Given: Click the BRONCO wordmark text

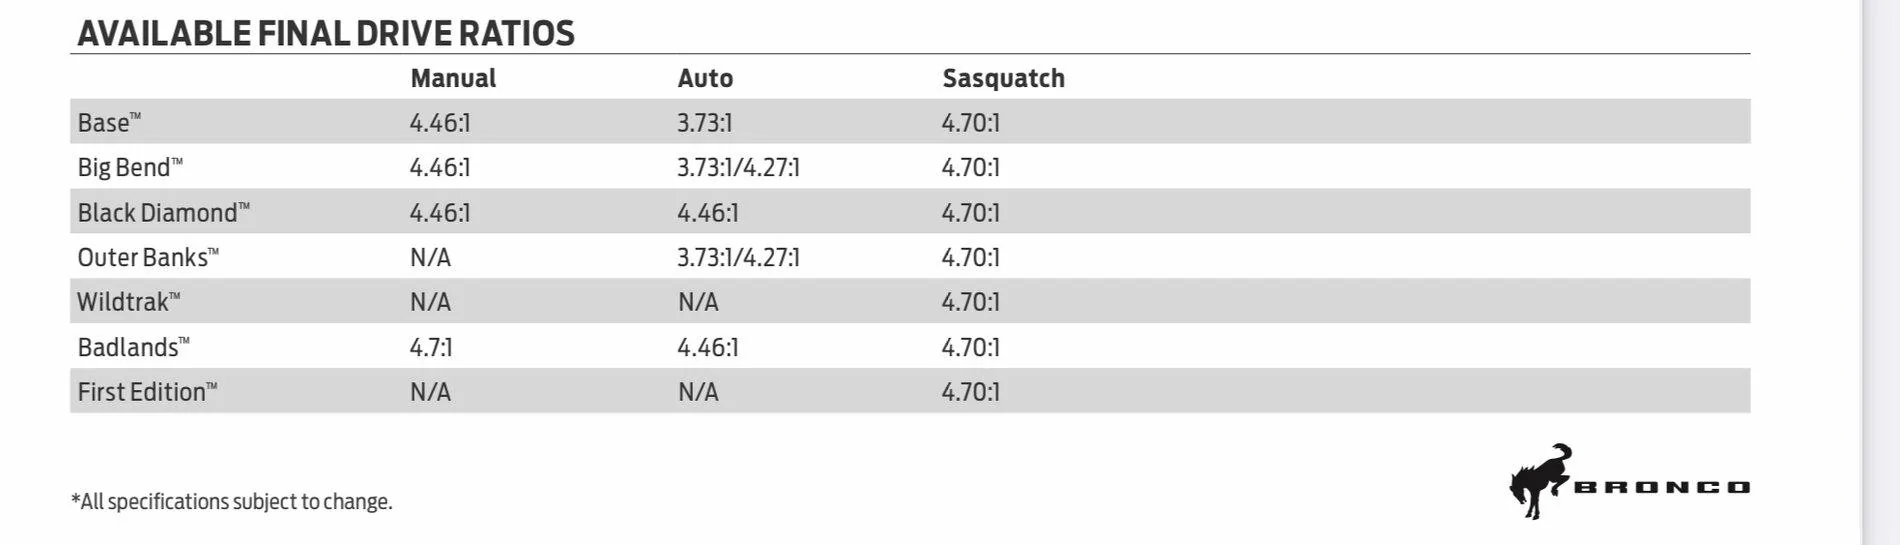Looking at the screenshot, I should point(1663,488).
